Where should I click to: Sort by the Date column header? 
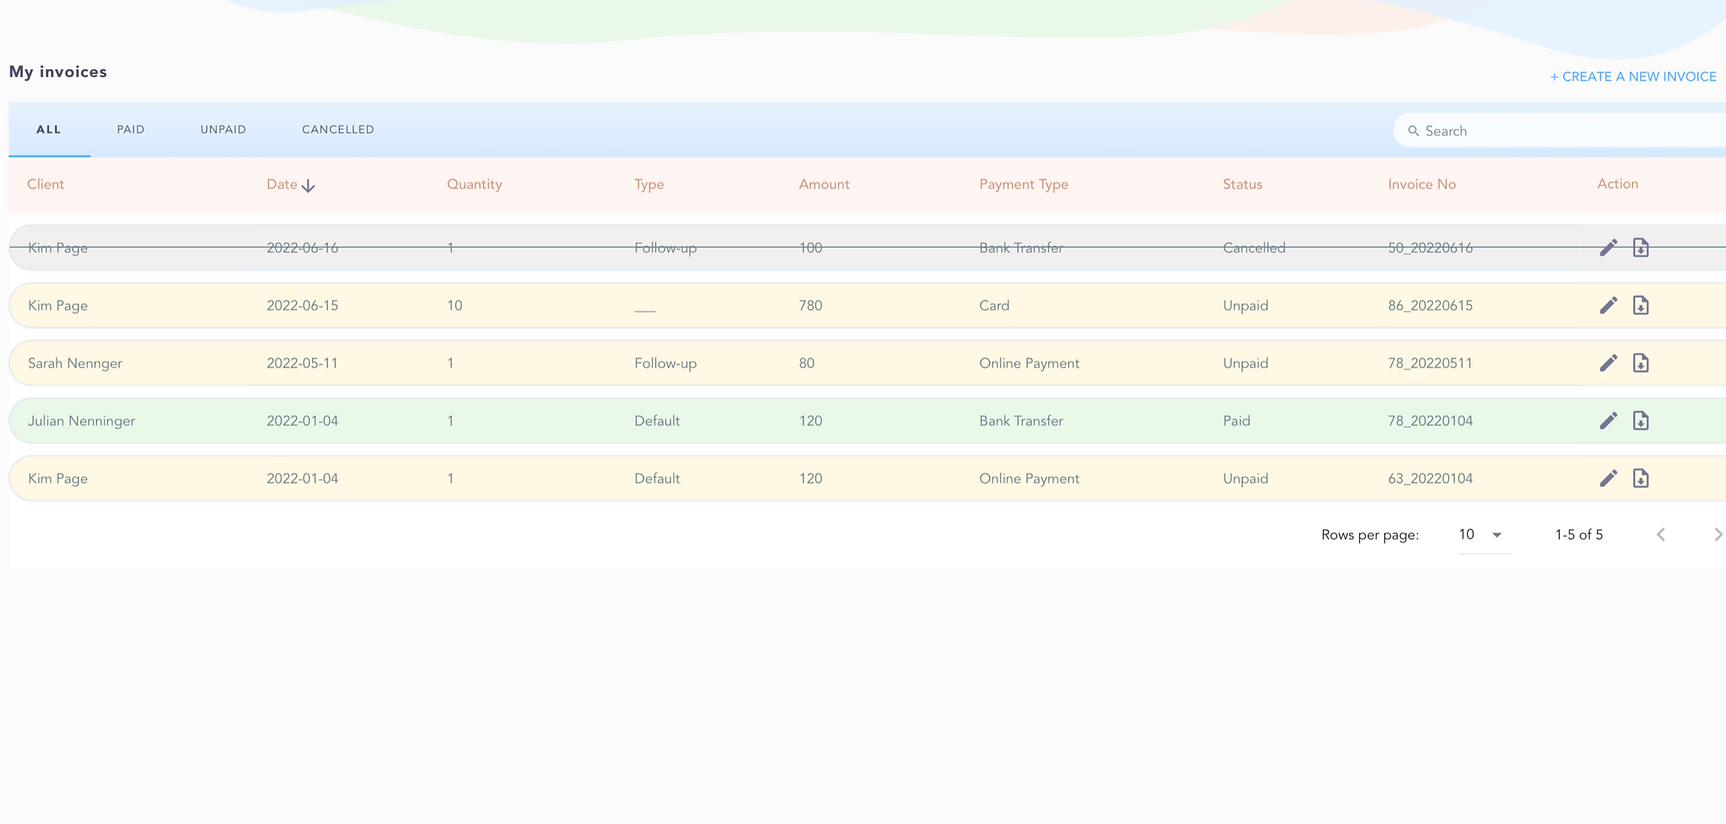[x=282, y=184]
